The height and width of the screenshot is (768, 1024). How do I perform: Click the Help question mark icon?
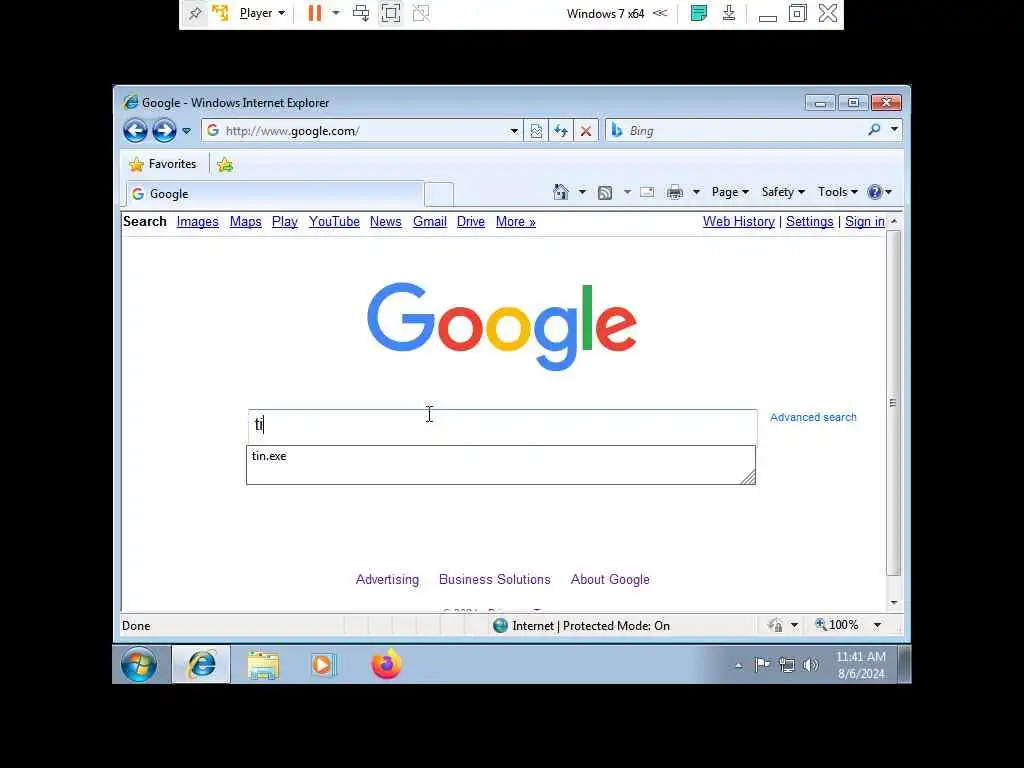875,192
